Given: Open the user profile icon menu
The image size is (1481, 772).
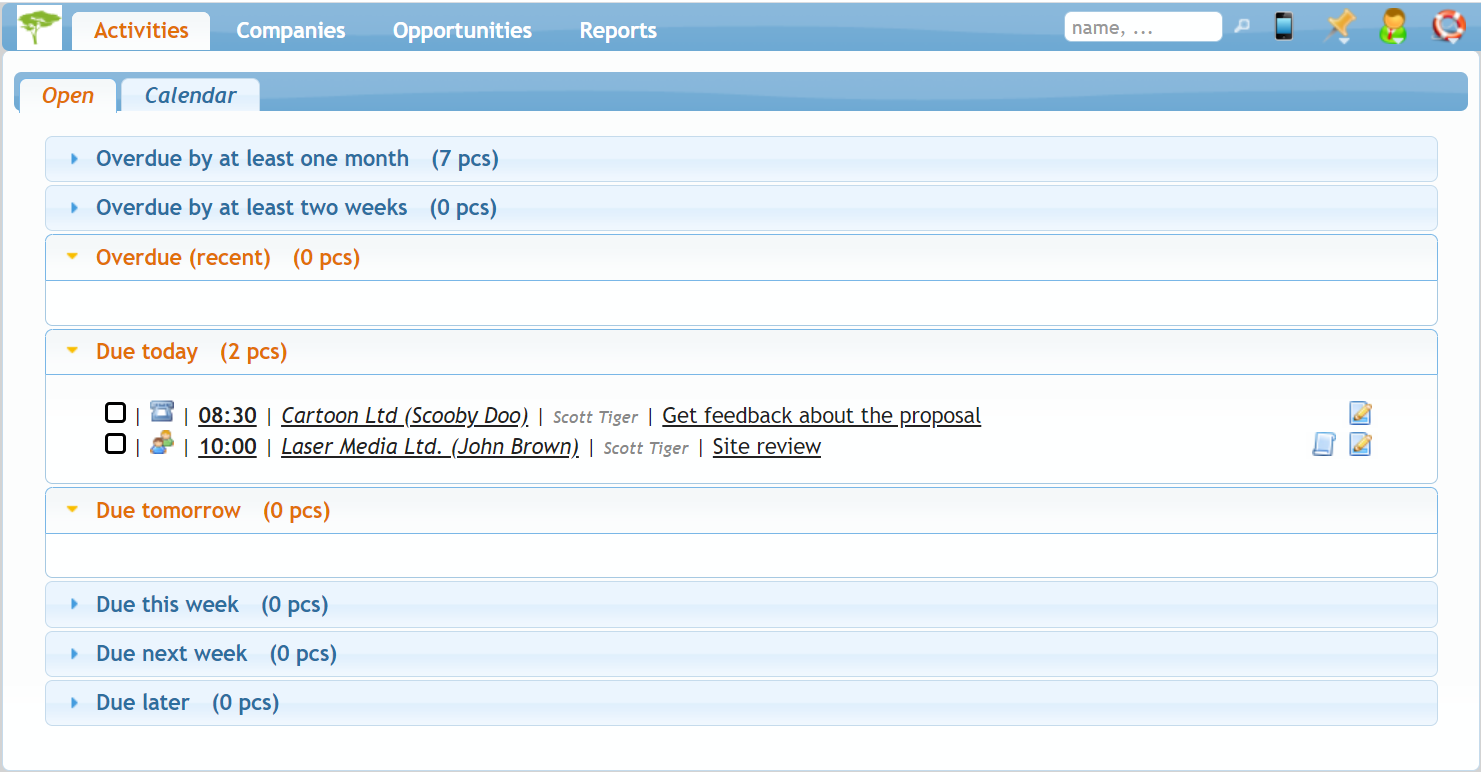Looking at the screenshot, I should click(x=1392, y=27).
